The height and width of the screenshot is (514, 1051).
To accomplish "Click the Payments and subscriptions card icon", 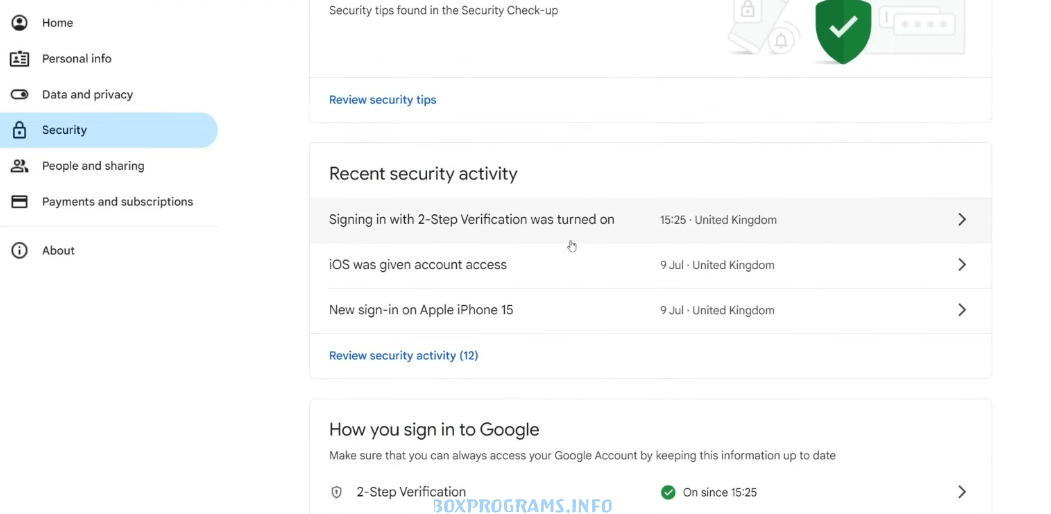I will coord(19,202).
